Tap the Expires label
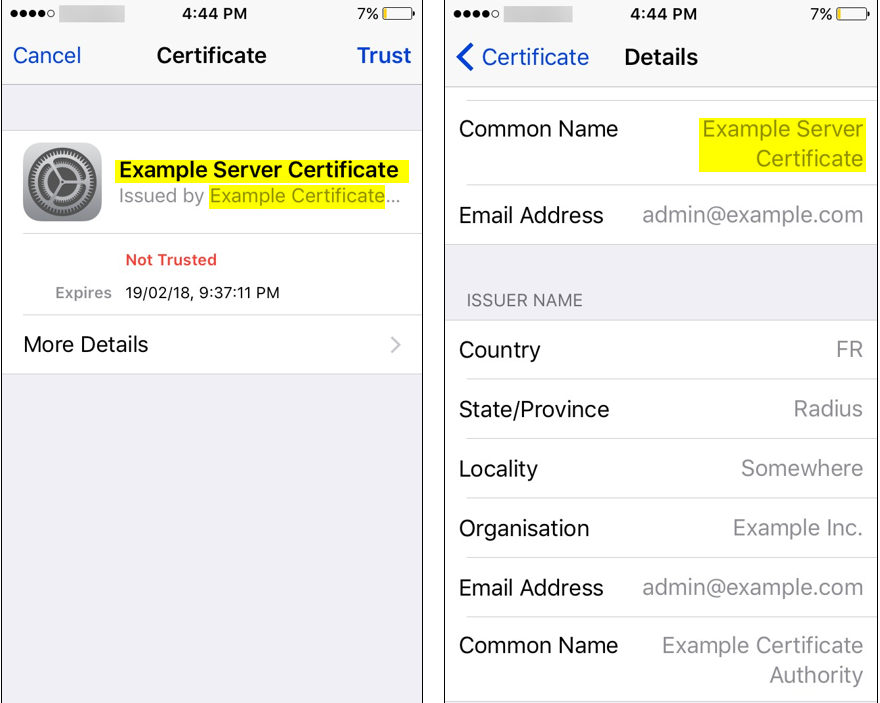This screenshot has width=880, height=703. click(83, 293)
